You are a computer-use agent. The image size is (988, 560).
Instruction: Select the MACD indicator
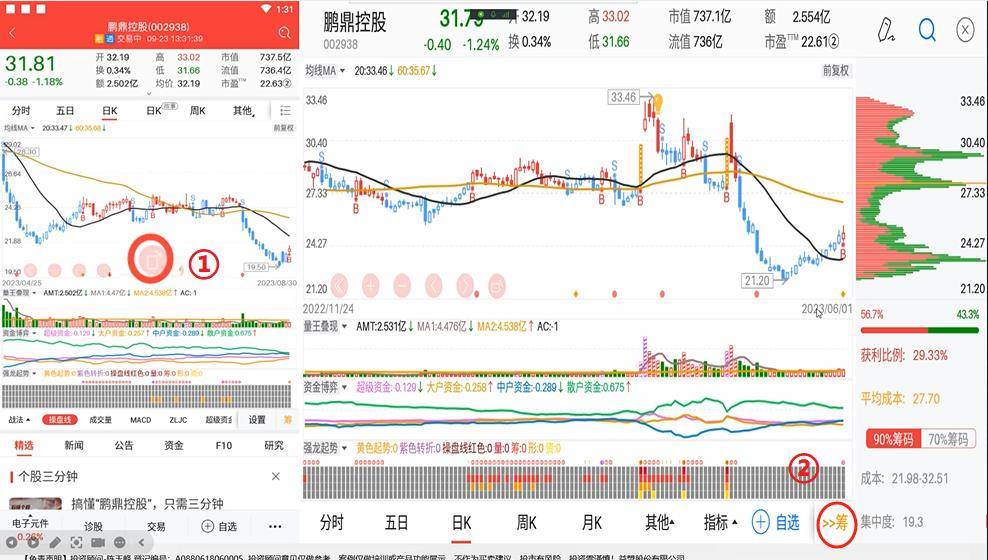pyautogui.click(x=141, y=420)
